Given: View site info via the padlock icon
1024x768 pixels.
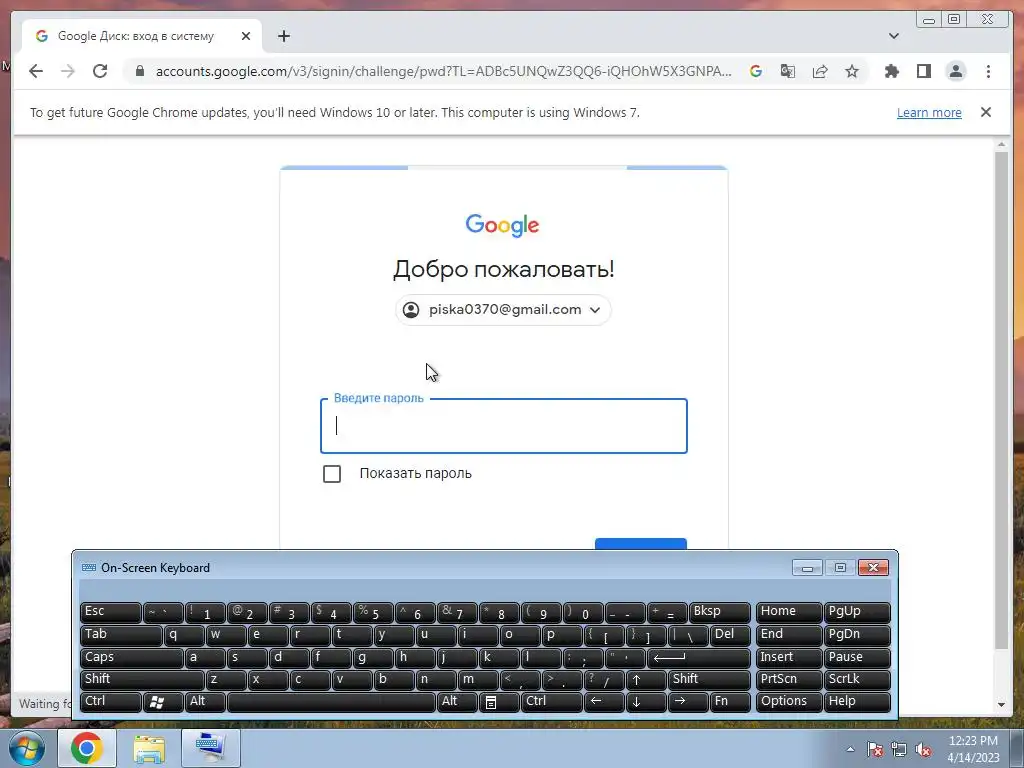Looking at the screenshot, I should [139, 71].
